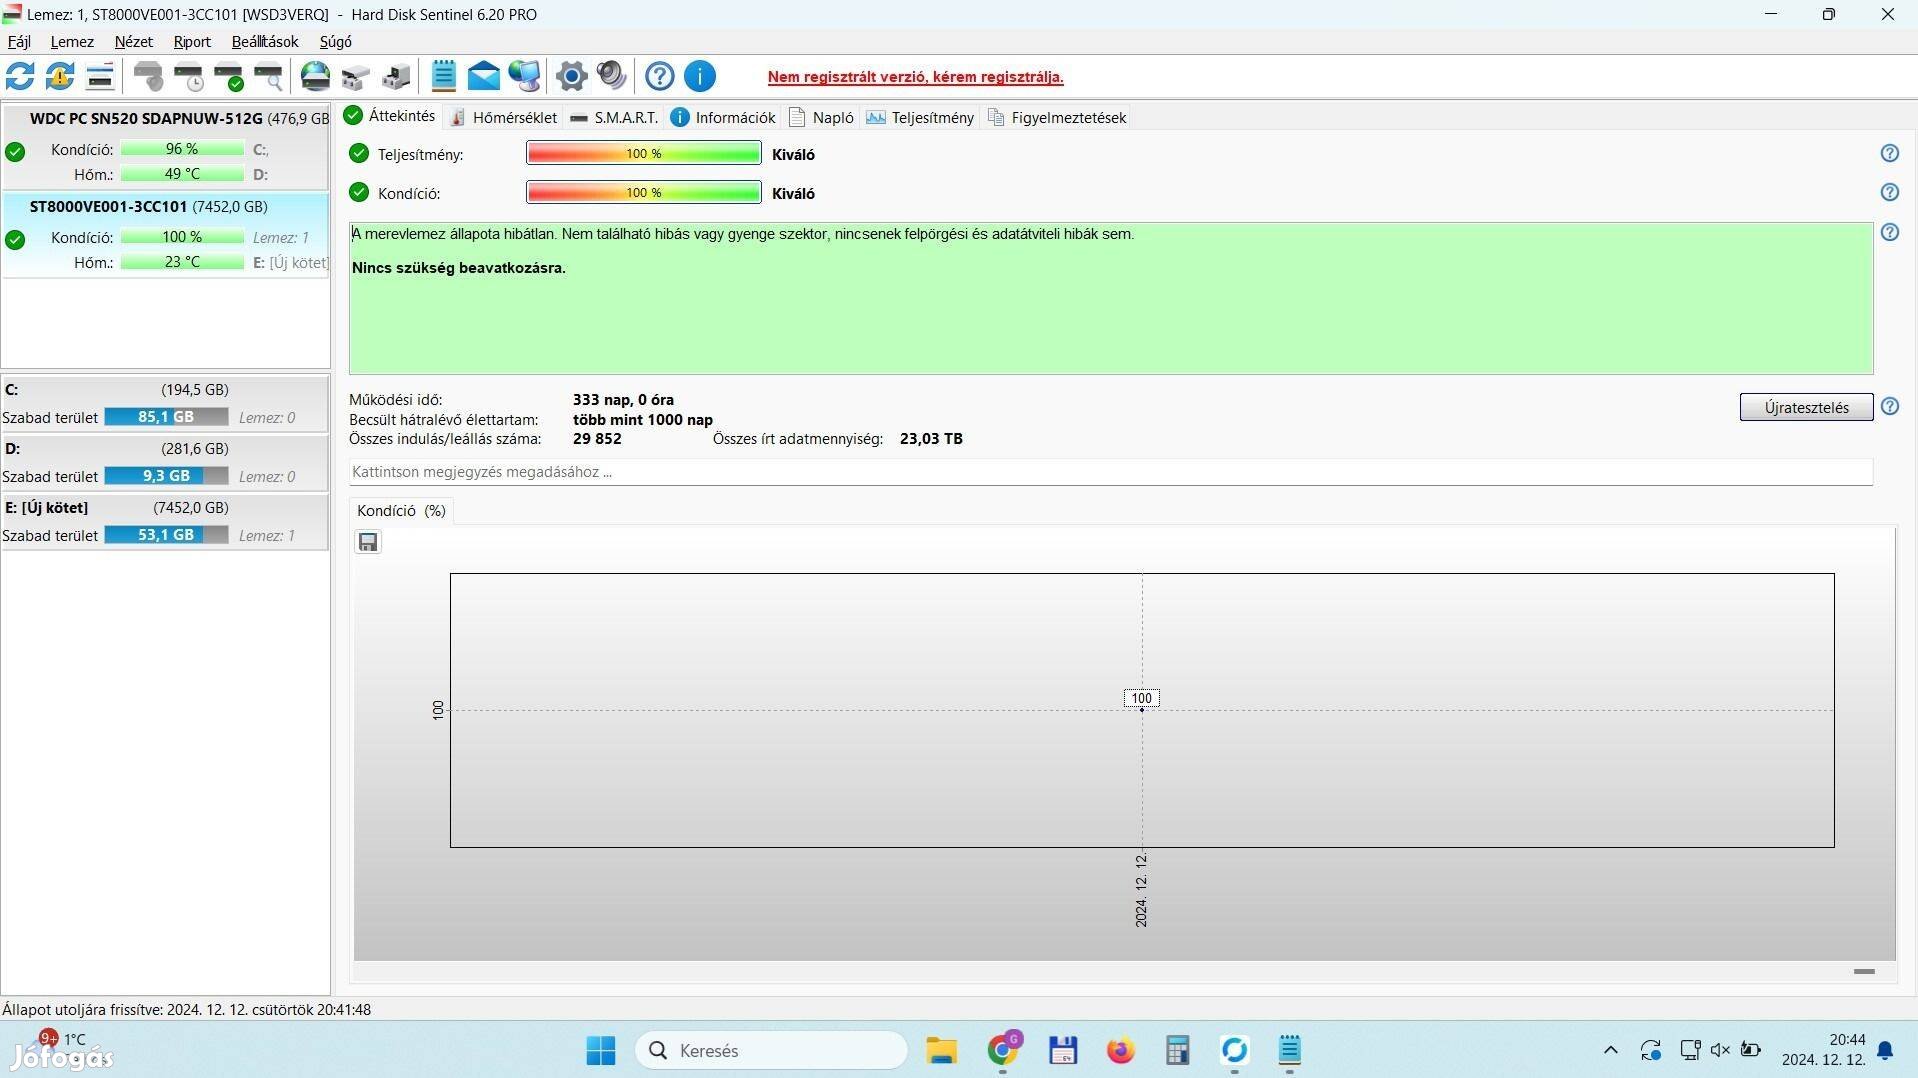1918x1078 pixels.
Task: Open the Beállítások menu
Action: 265,42
